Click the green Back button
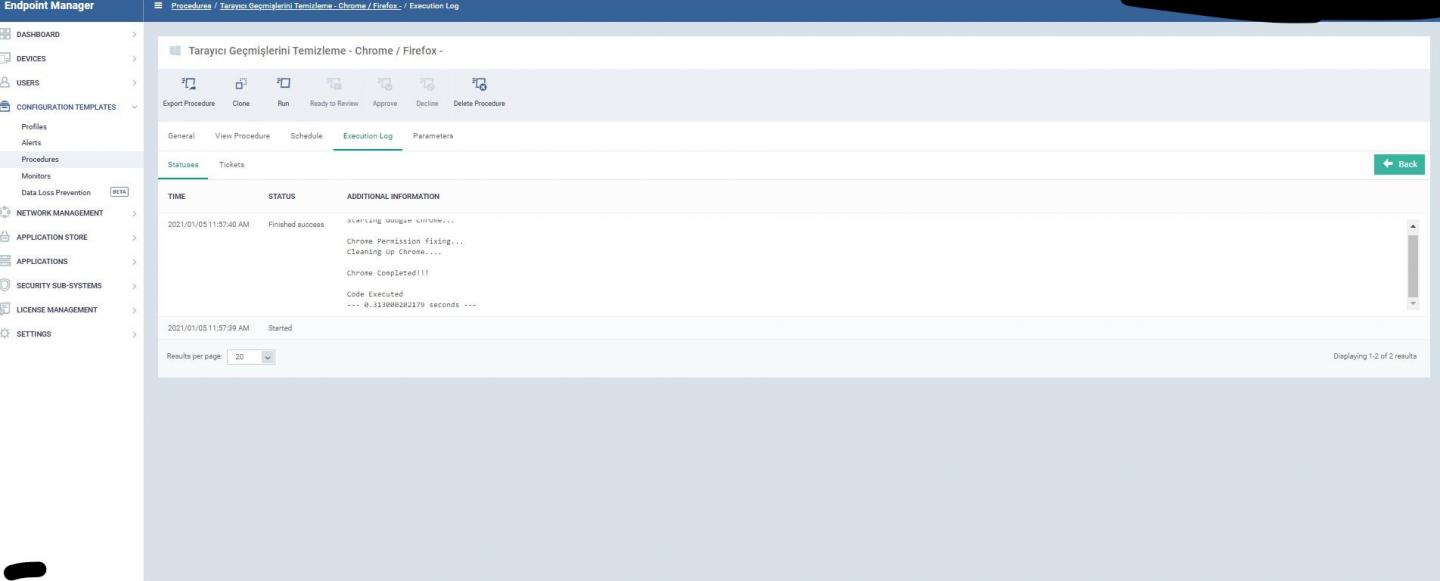The width and height of the screenshot is (1440, 581). 1399,164
